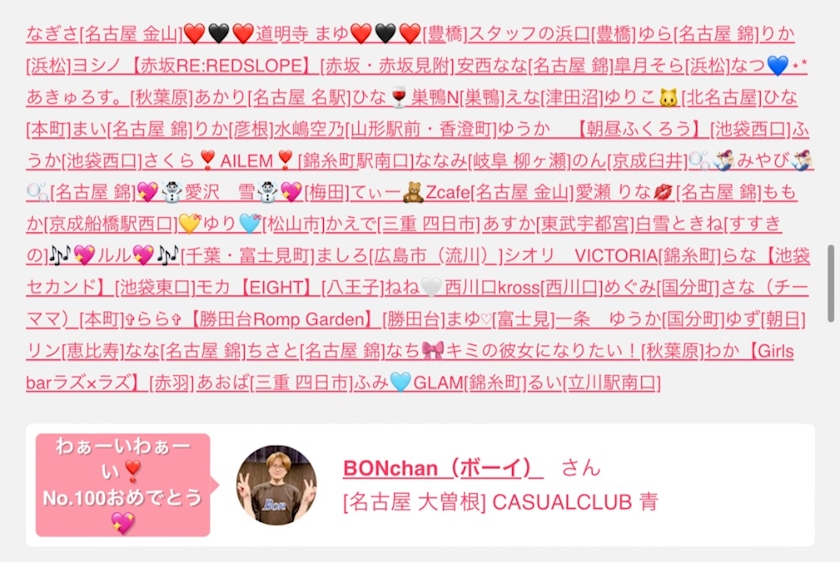Open the 【赤坂RE:REDSLOPE】 link

pos(220,66)
